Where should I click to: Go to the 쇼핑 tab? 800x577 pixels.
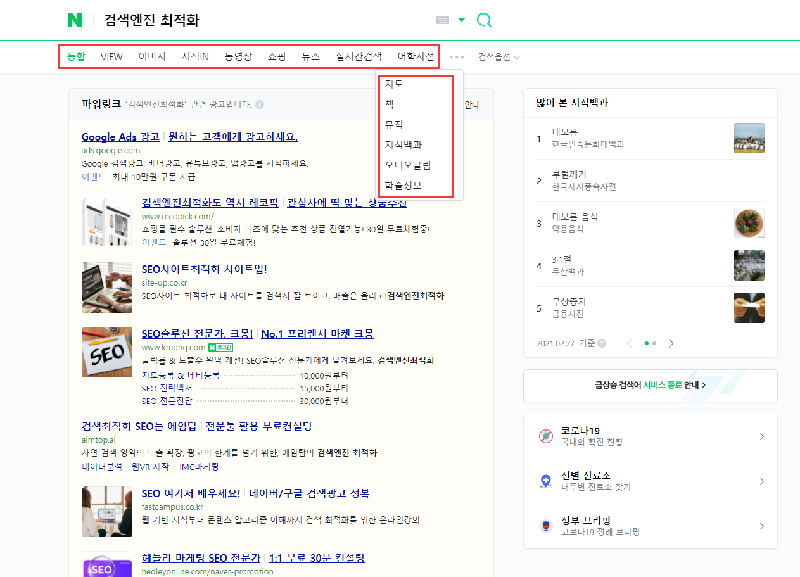pyautogui.click(x=277, y=57)
